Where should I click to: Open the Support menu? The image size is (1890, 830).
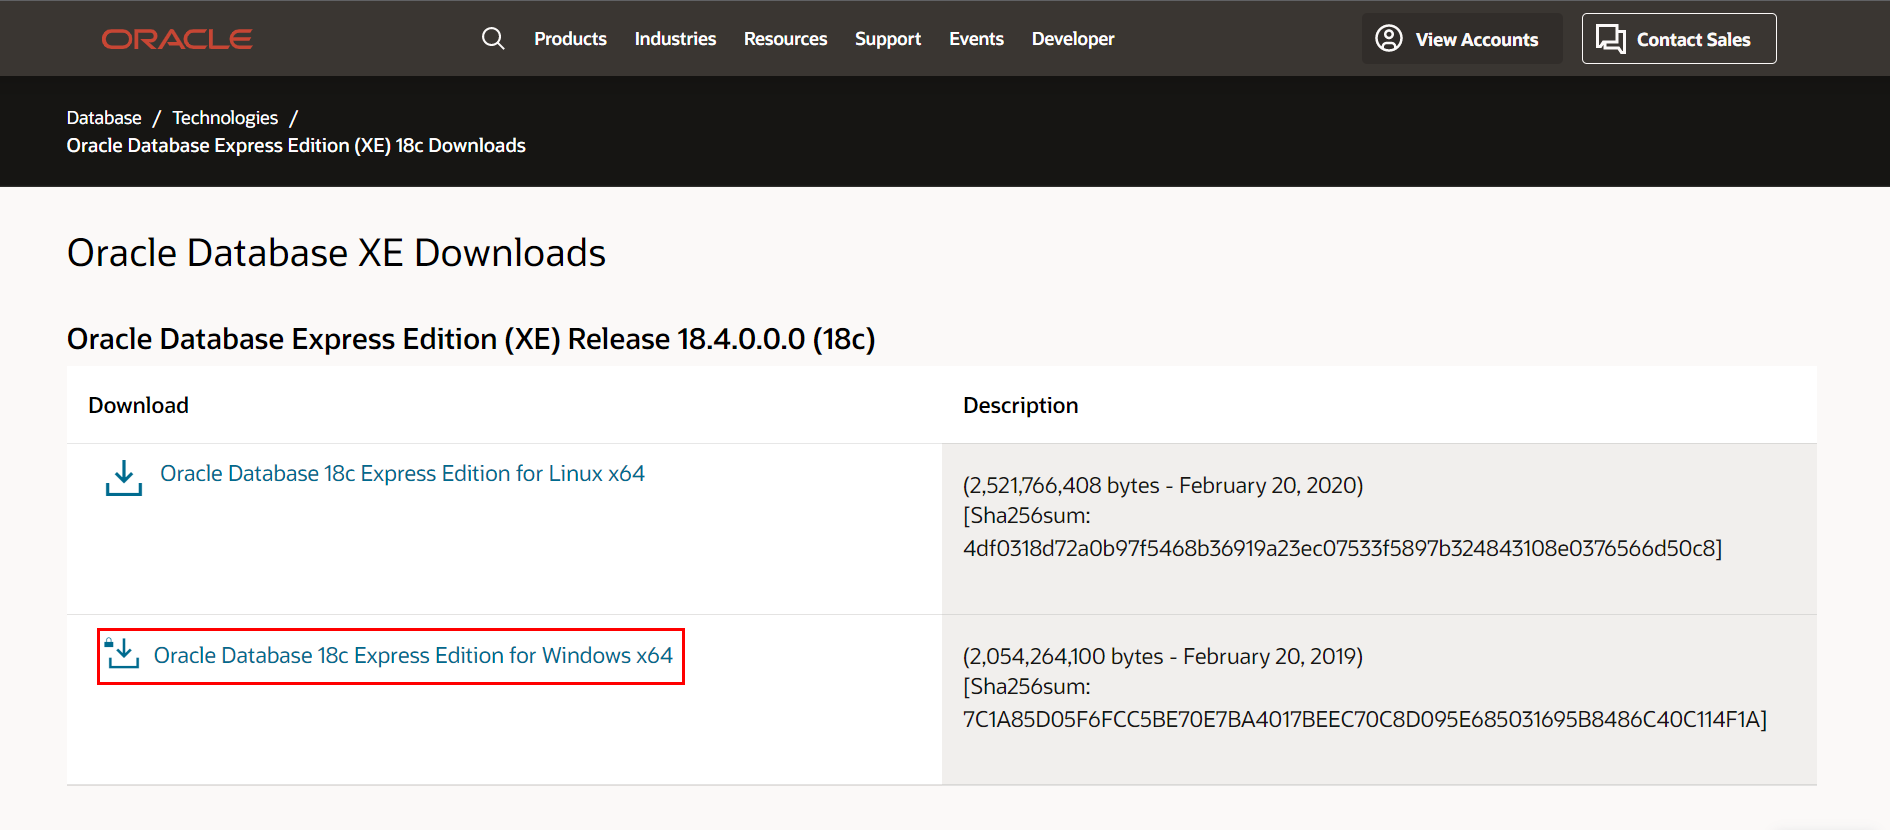[888, 39]
